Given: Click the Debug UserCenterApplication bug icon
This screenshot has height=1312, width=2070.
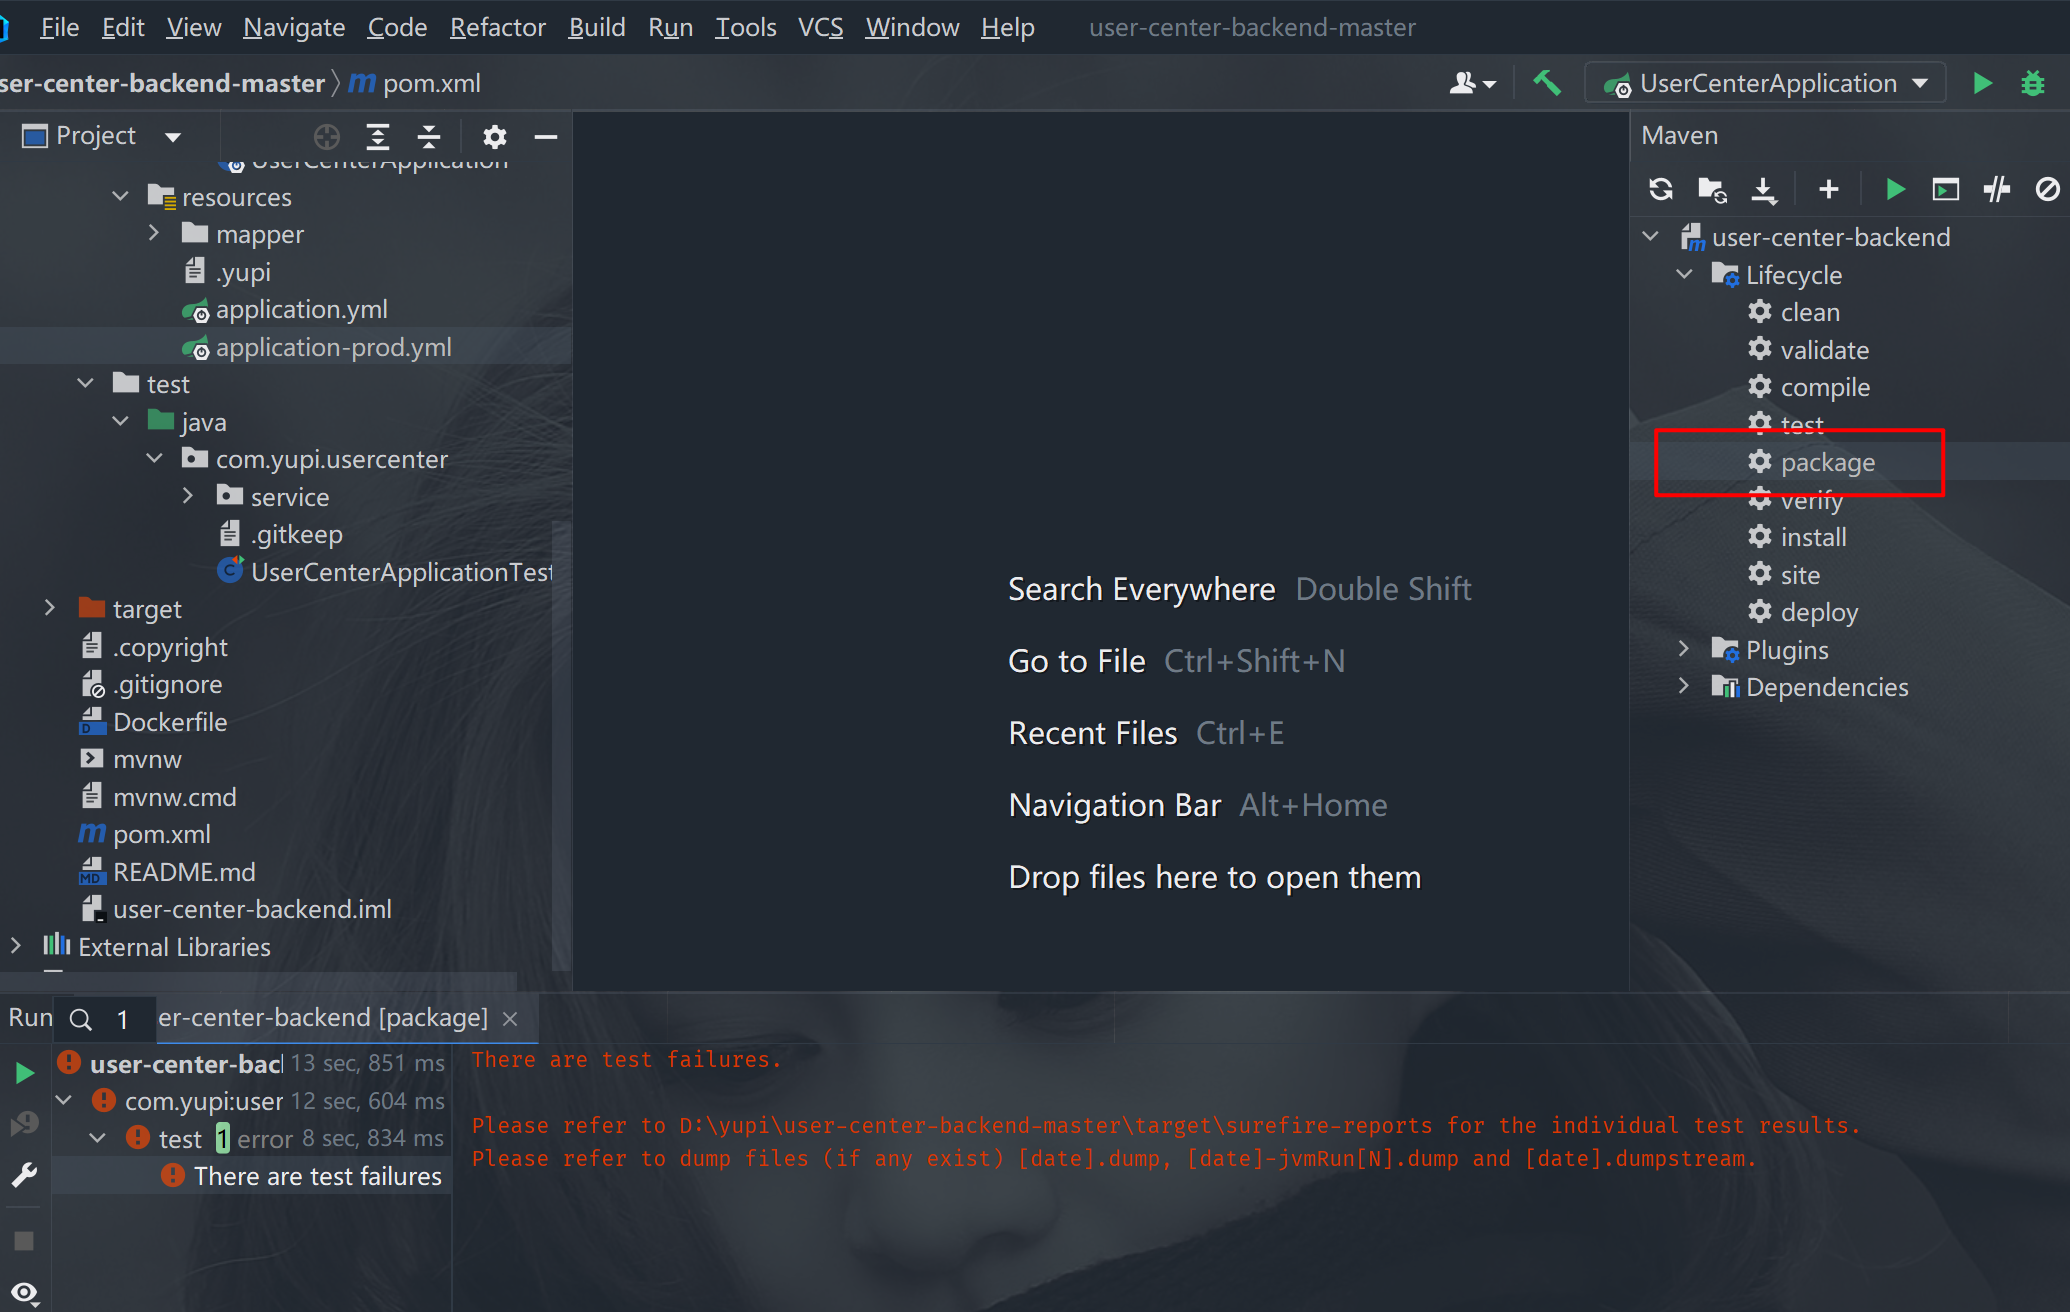Looking at the screenshot, I should click(2033, 83).
